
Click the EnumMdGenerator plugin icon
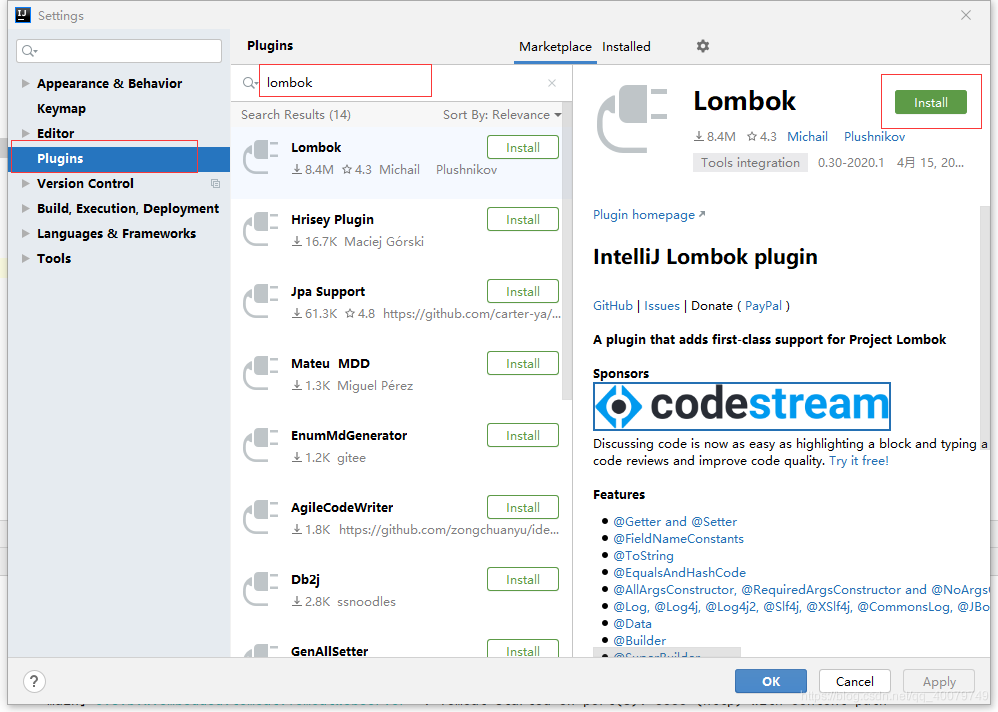point(261,445)
